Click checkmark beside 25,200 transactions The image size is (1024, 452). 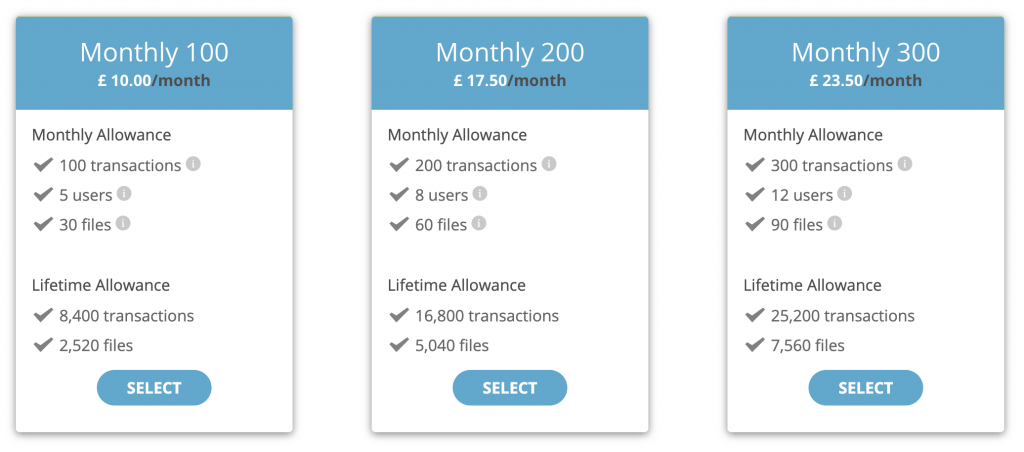point(755,315)
